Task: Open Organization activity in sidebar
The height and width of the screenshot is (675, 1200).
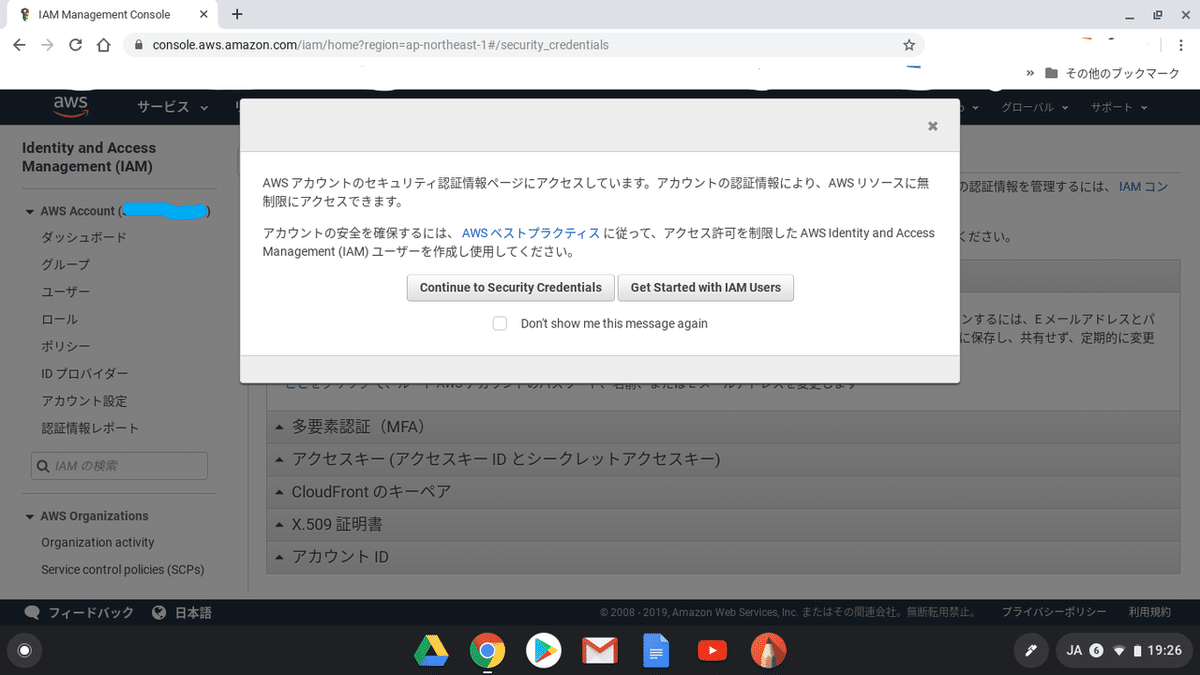Action: tap(98, 542)
